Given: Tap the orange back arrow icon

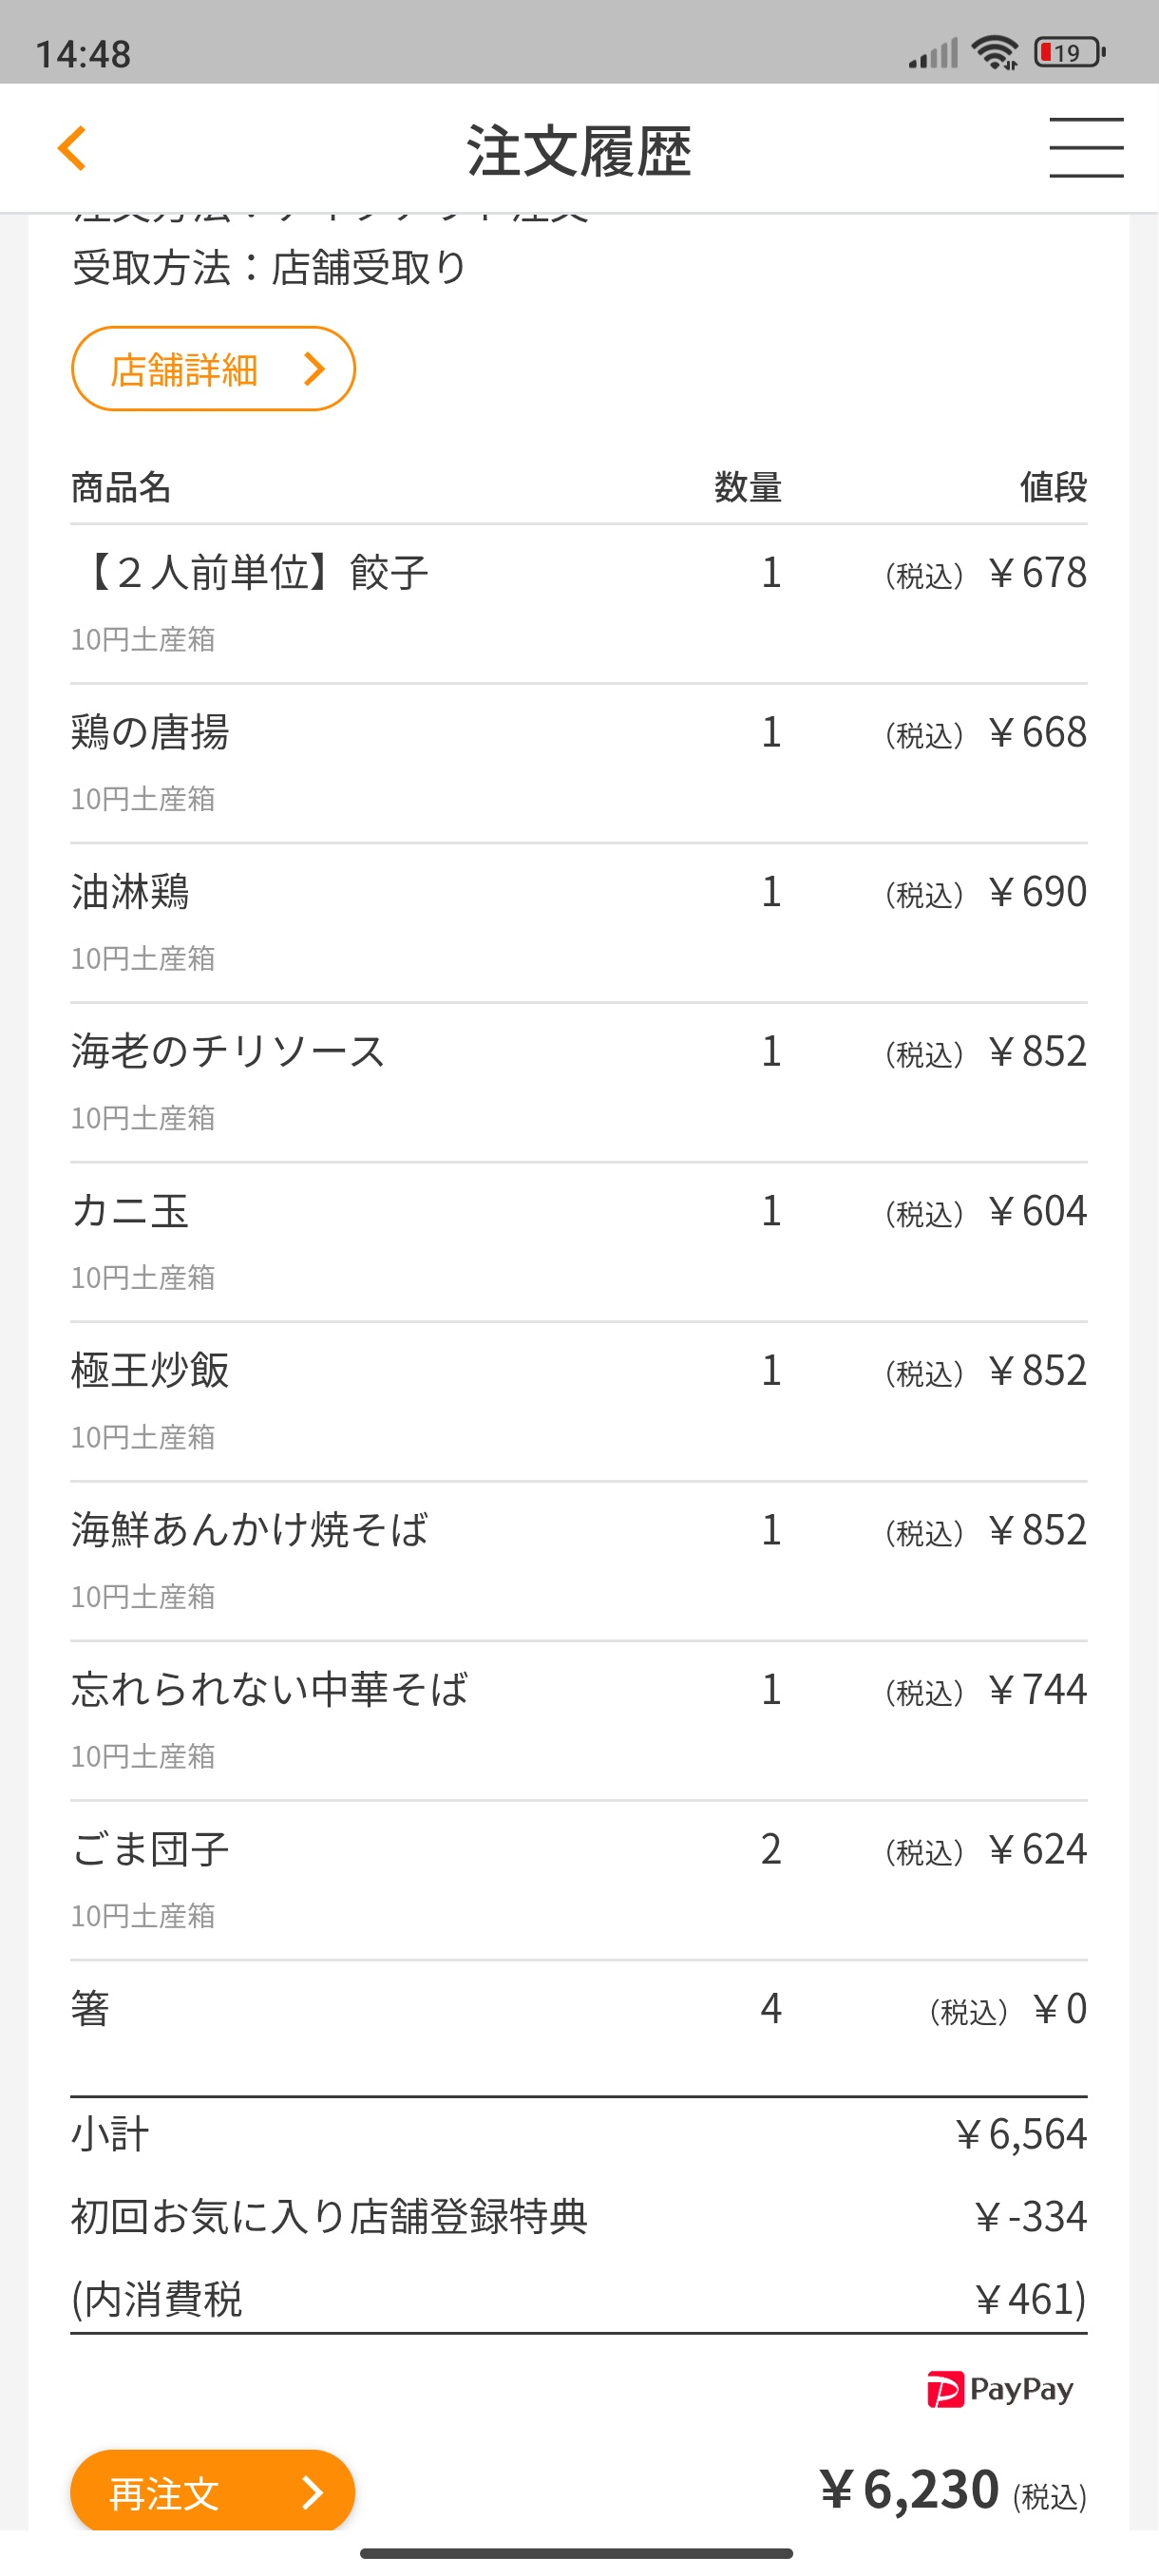Looking at the screenshot, I should 72,148.
